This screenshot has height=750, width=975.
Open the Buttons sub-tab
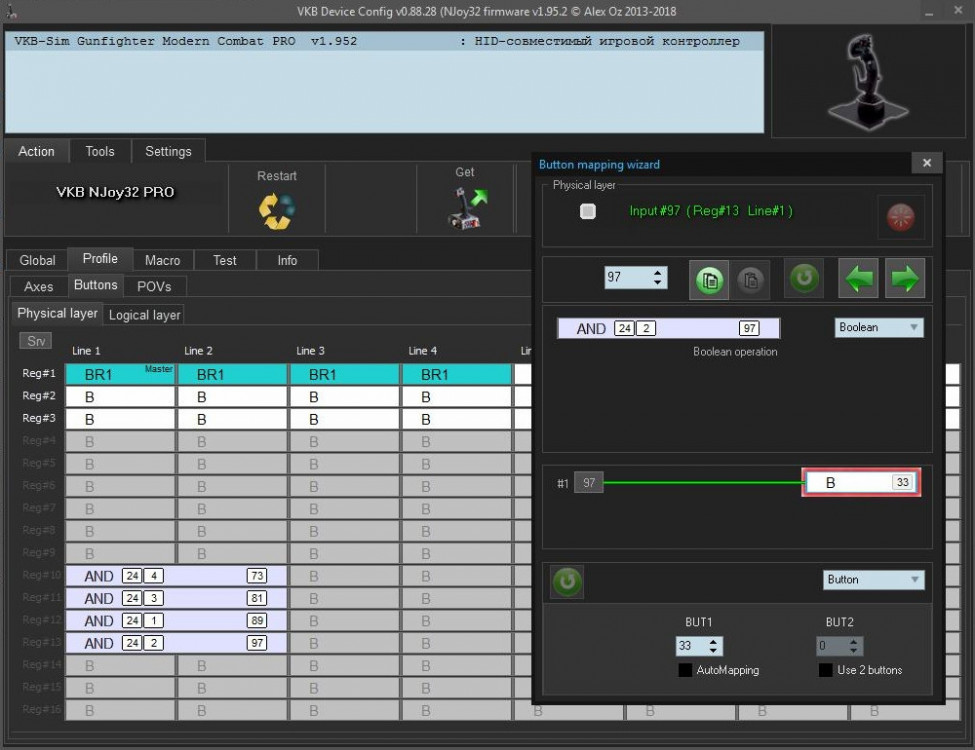(x=95, y=284)
